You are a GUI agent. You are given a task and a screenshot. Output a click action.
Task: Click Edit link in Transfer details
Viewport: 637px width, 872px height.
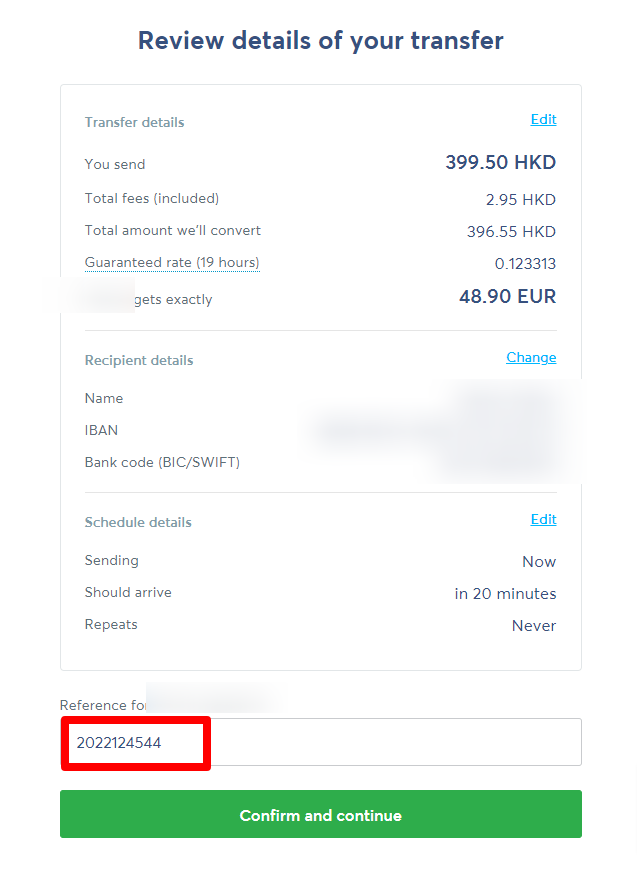pos(543,120)
